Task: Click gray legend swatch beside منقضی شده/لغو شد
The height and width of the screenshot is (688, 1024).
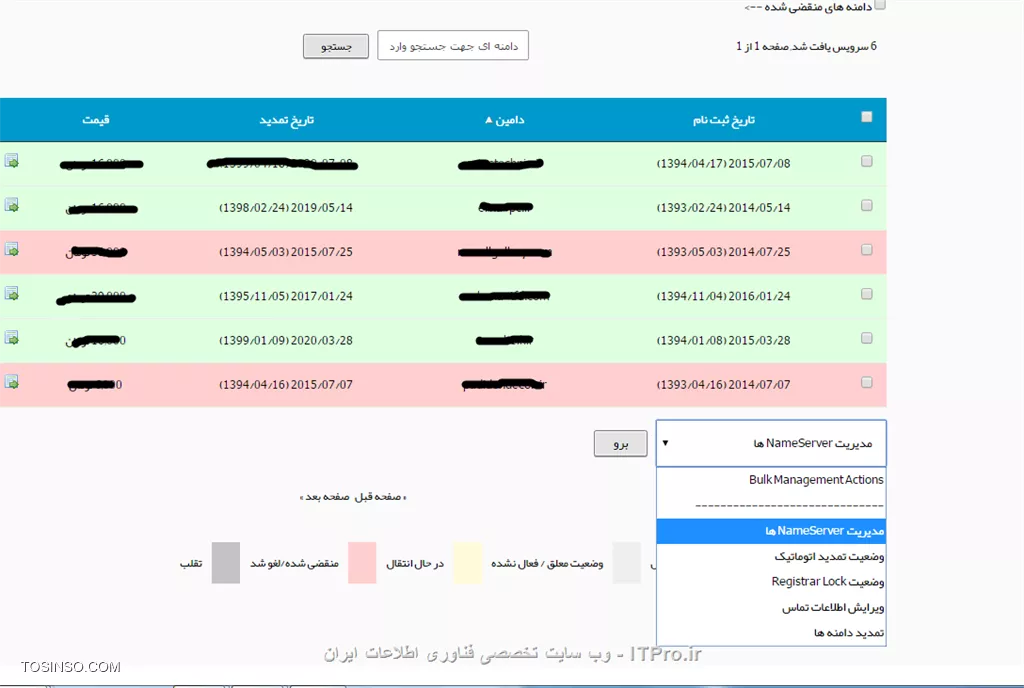Action: tap(225, 563)
